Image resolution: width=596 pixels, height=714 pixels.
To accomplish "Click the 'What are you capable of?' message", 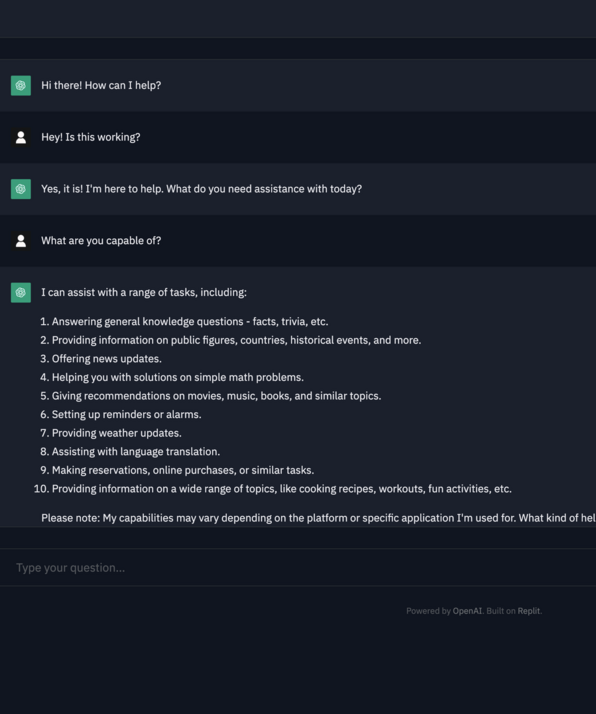I will pyautogui.click(x=101, y=241).
